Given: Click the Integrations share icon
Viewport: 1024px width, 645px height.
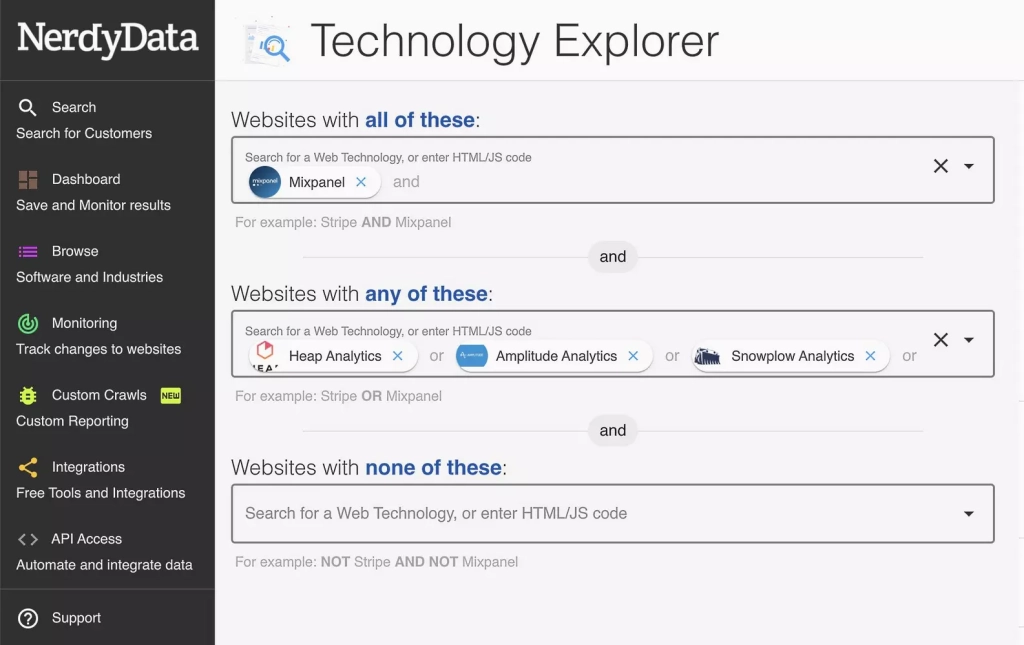Looking at the screenshot, I should point(27,467).
